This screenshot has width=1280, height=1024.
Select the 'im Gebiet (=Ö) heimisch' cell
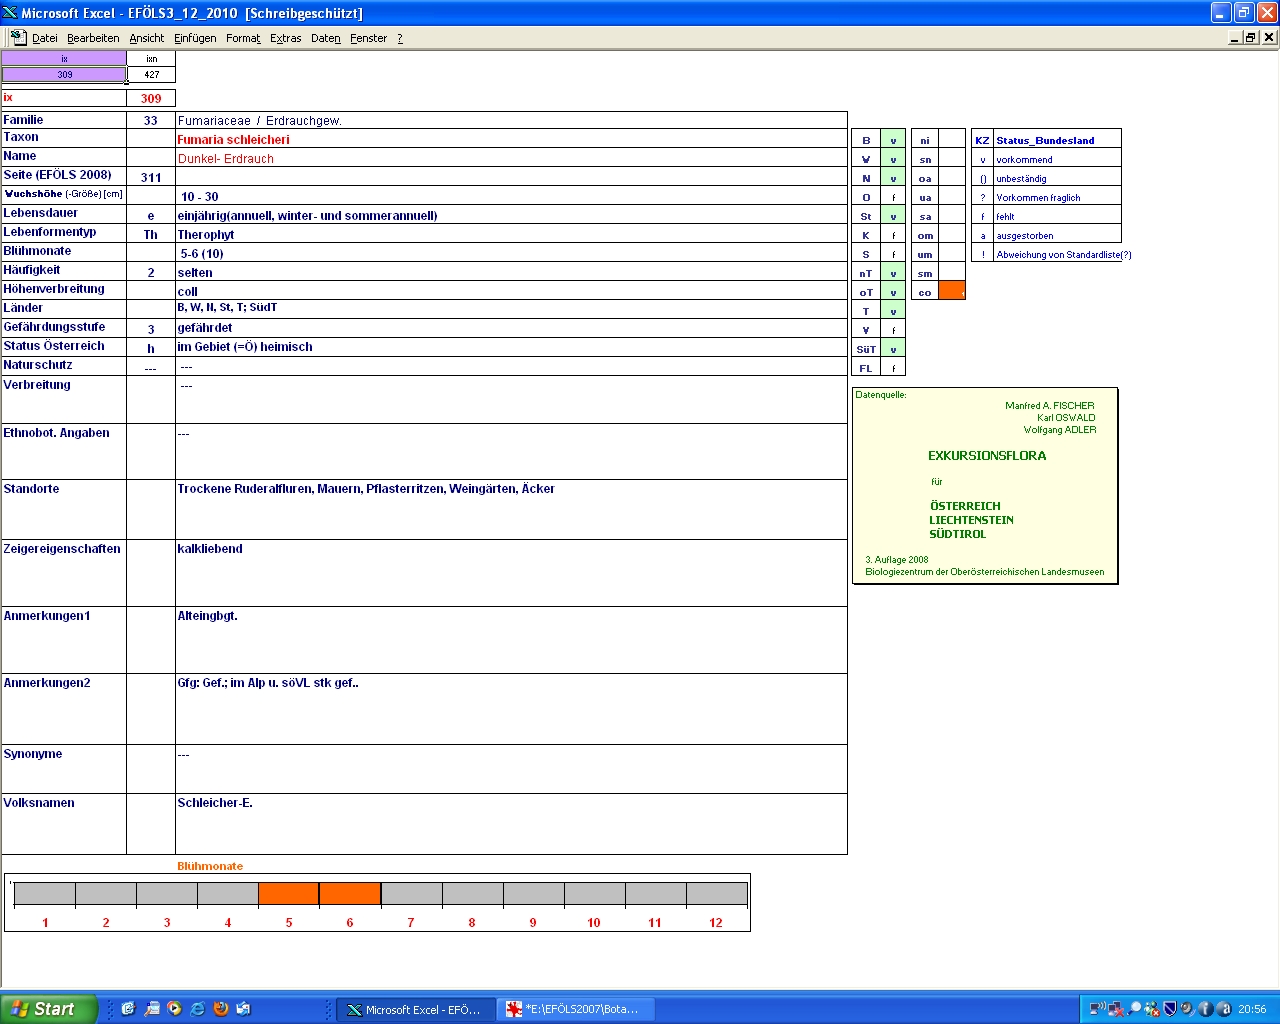click(x=511, y=347)
